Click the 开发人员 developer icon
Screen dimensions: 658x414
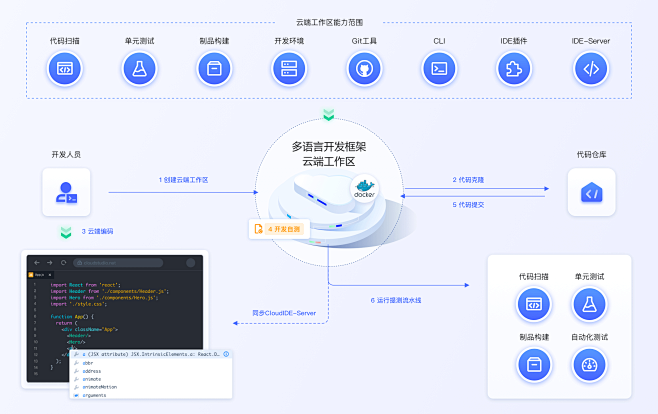click(66, 192)
